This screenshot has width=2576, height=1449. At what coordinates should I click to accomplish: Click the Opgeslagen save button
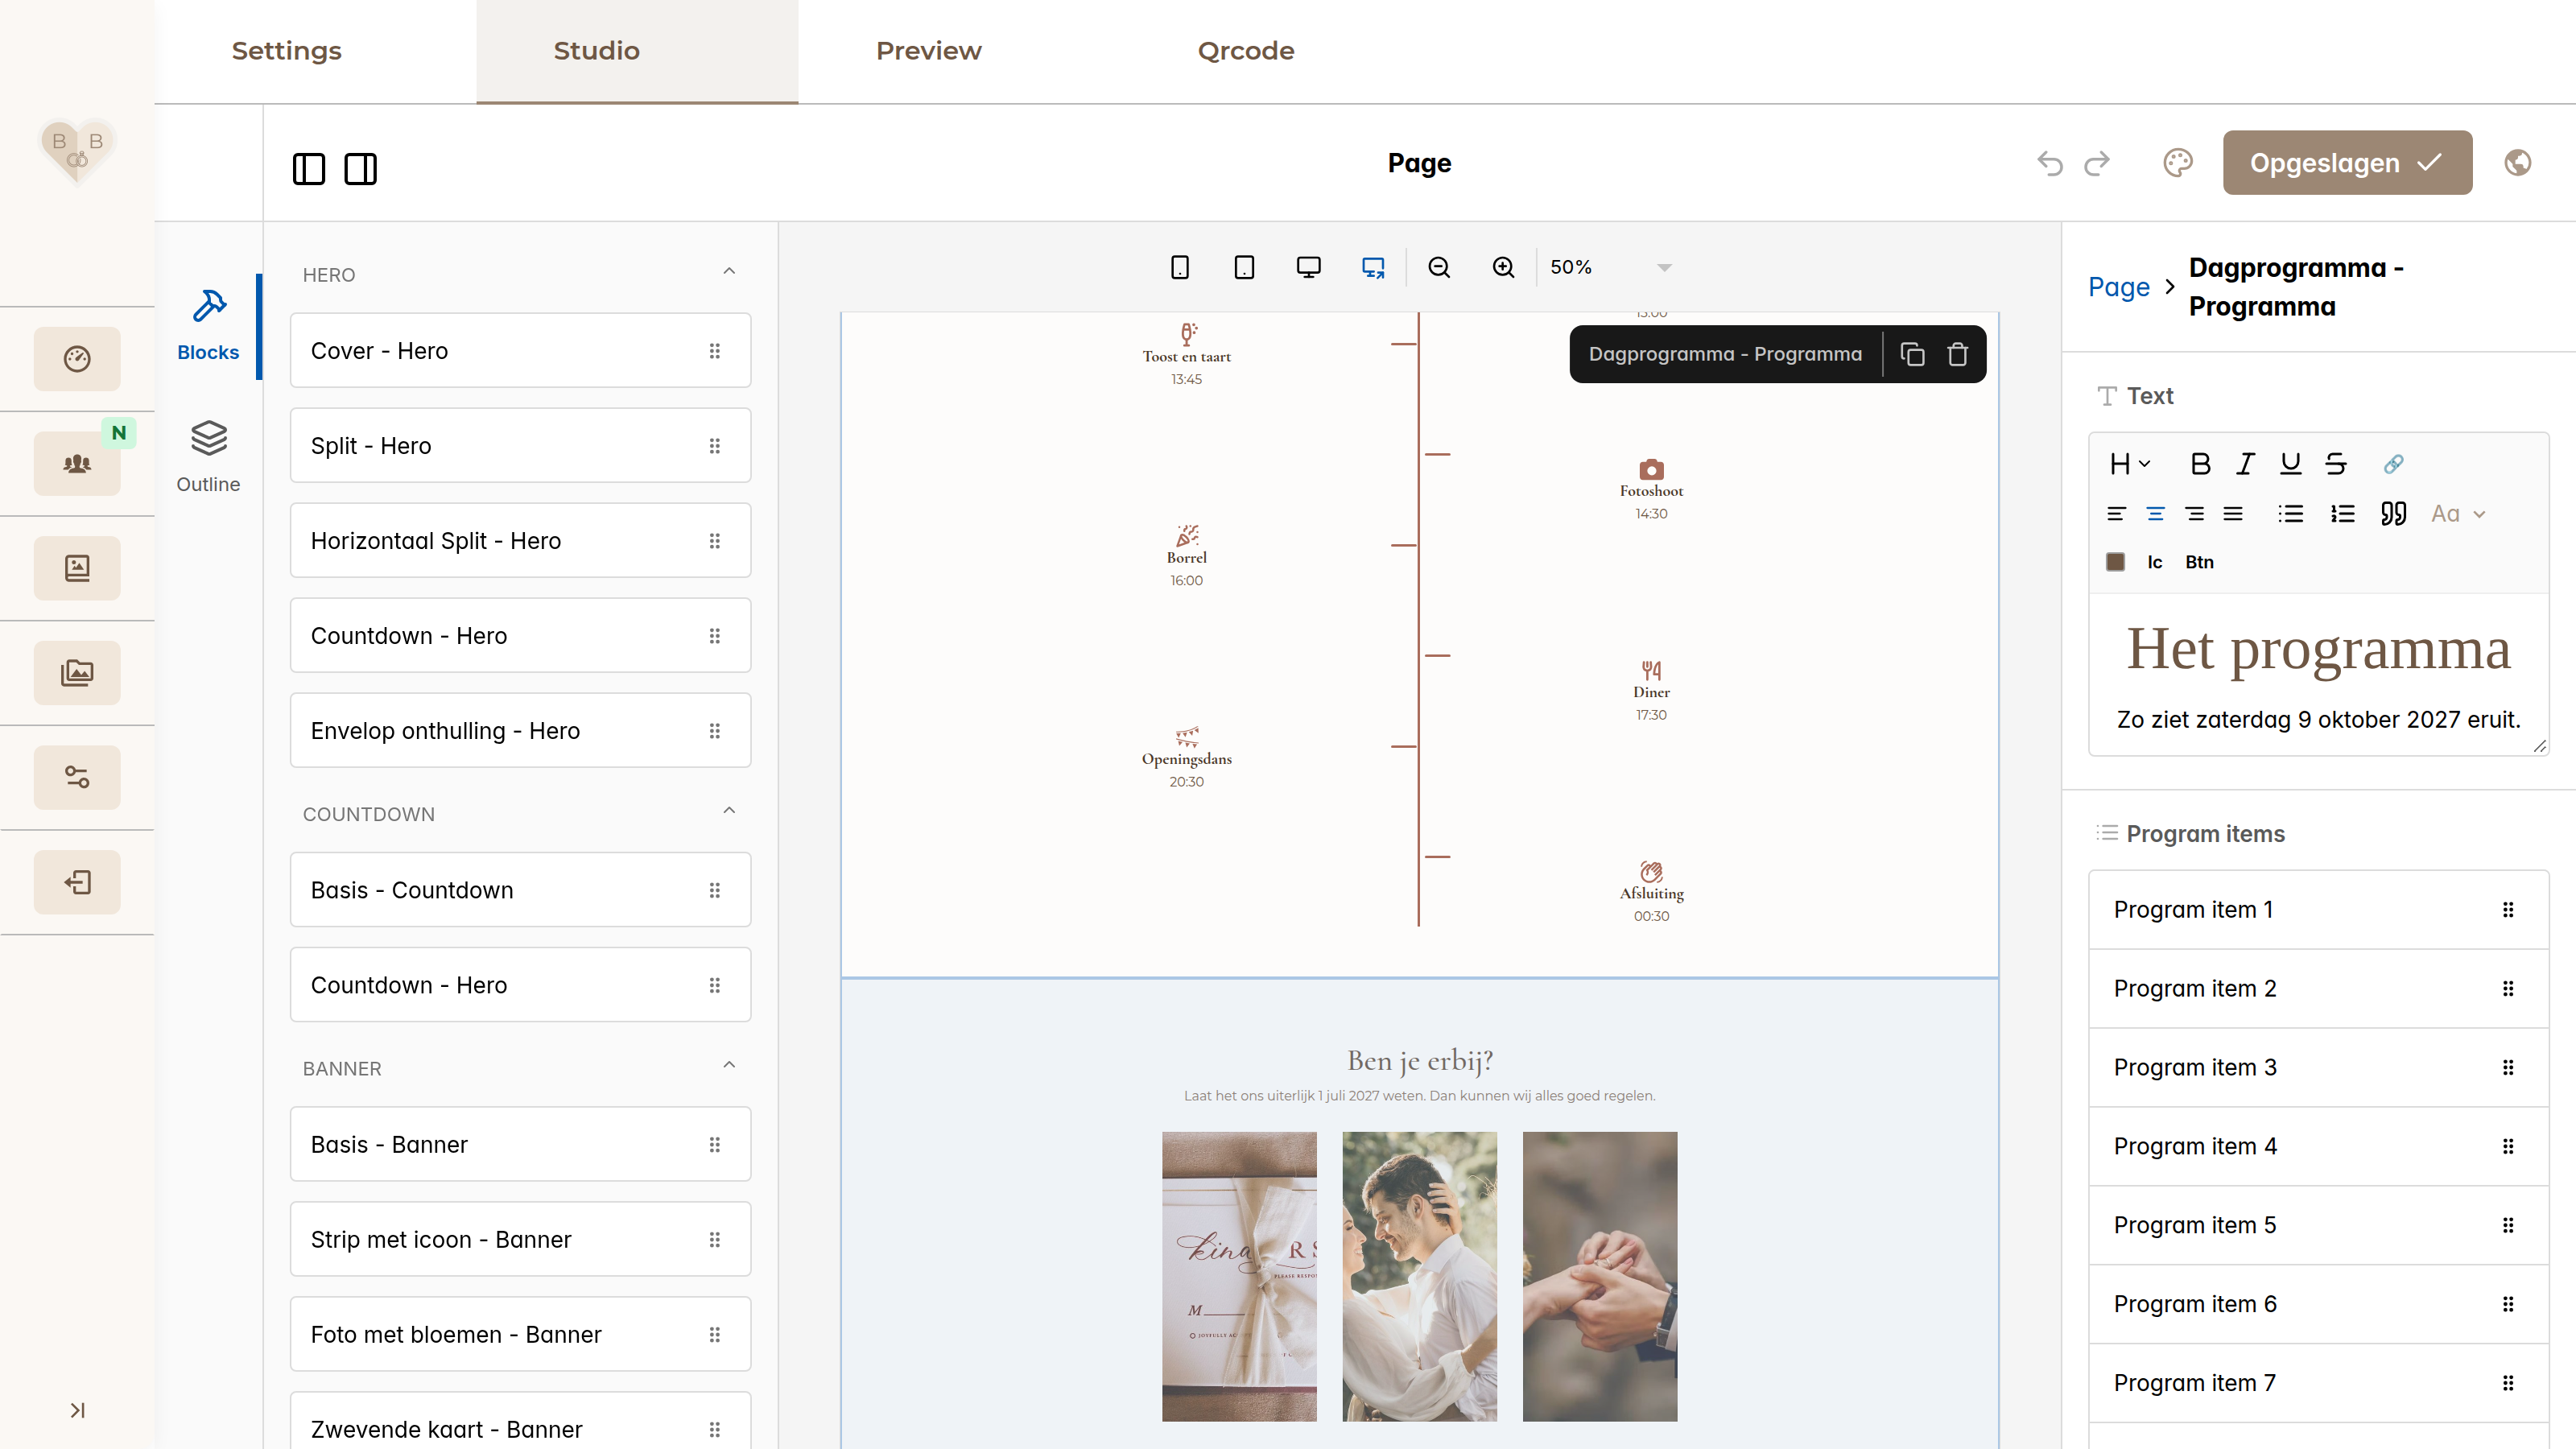click(2347, 163)
